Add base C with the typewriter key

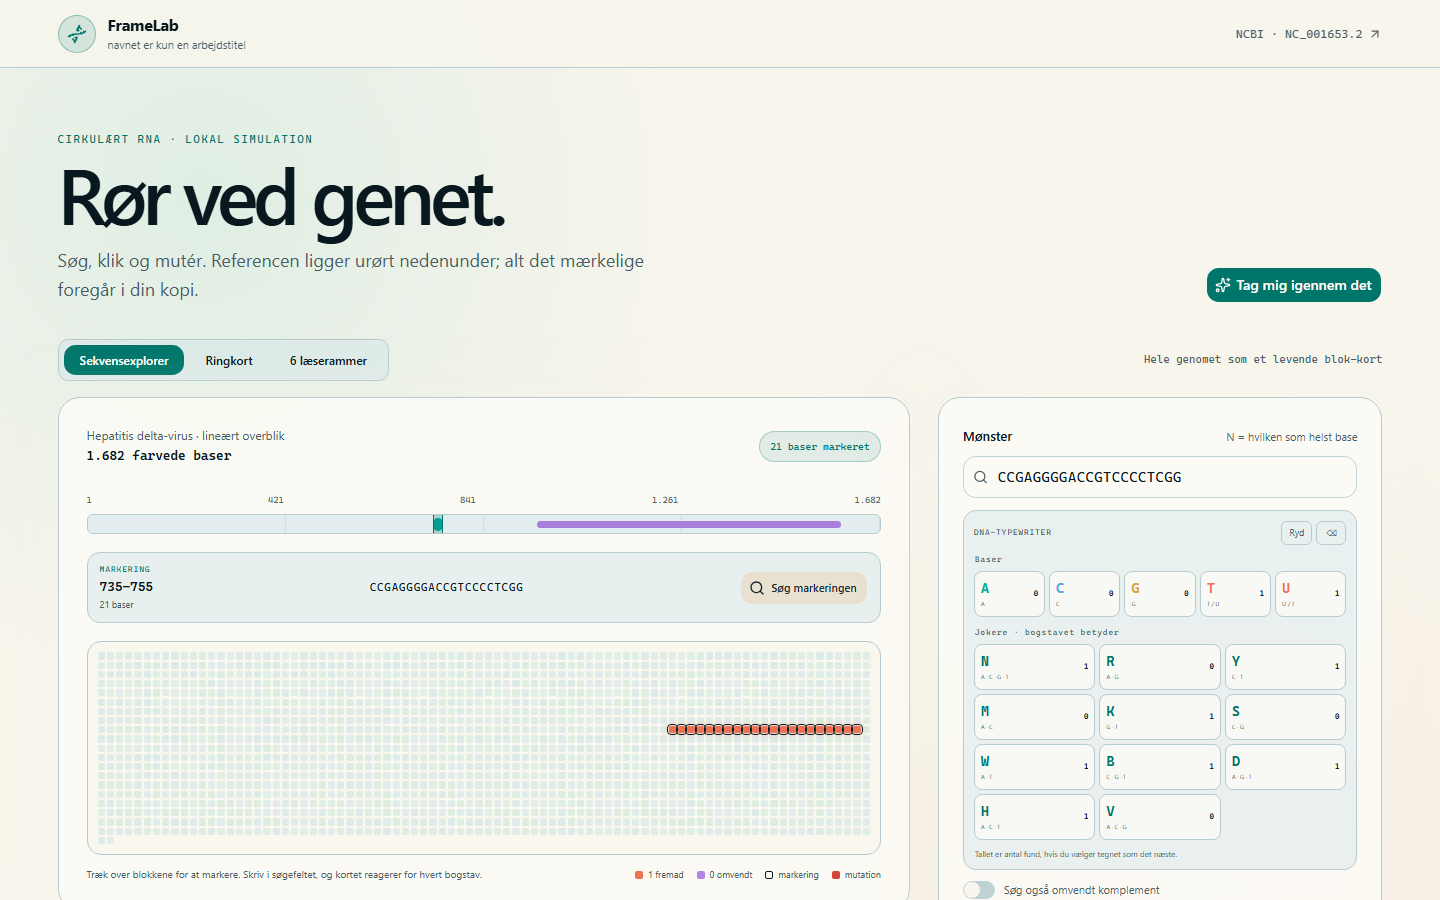pos(1084,594)
